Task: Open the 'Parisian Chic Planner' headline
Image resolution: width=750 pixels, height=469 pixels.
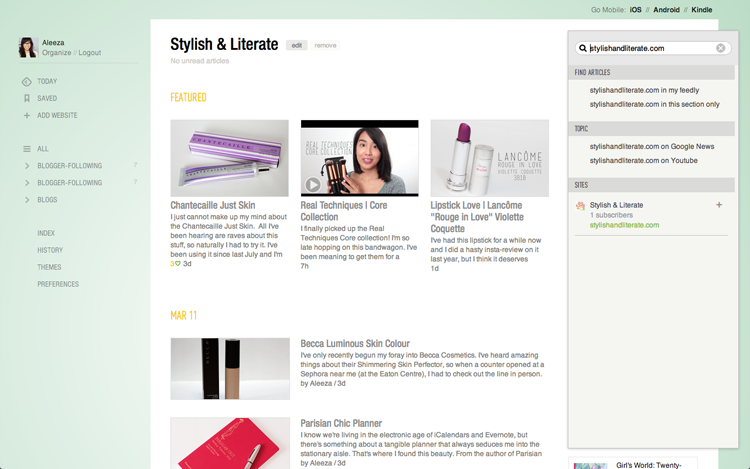Action: click(x=341, y=424)
